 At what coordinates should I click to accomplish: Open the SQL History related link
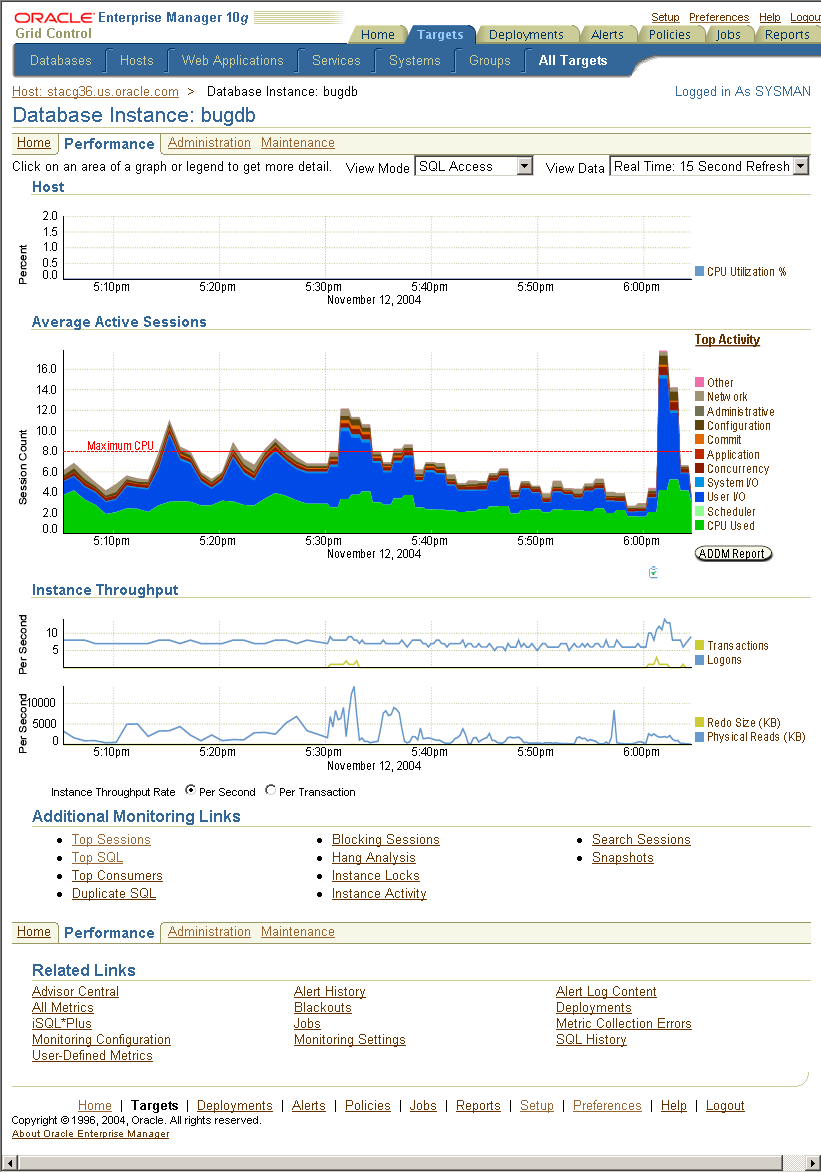tap(591, 1040)
